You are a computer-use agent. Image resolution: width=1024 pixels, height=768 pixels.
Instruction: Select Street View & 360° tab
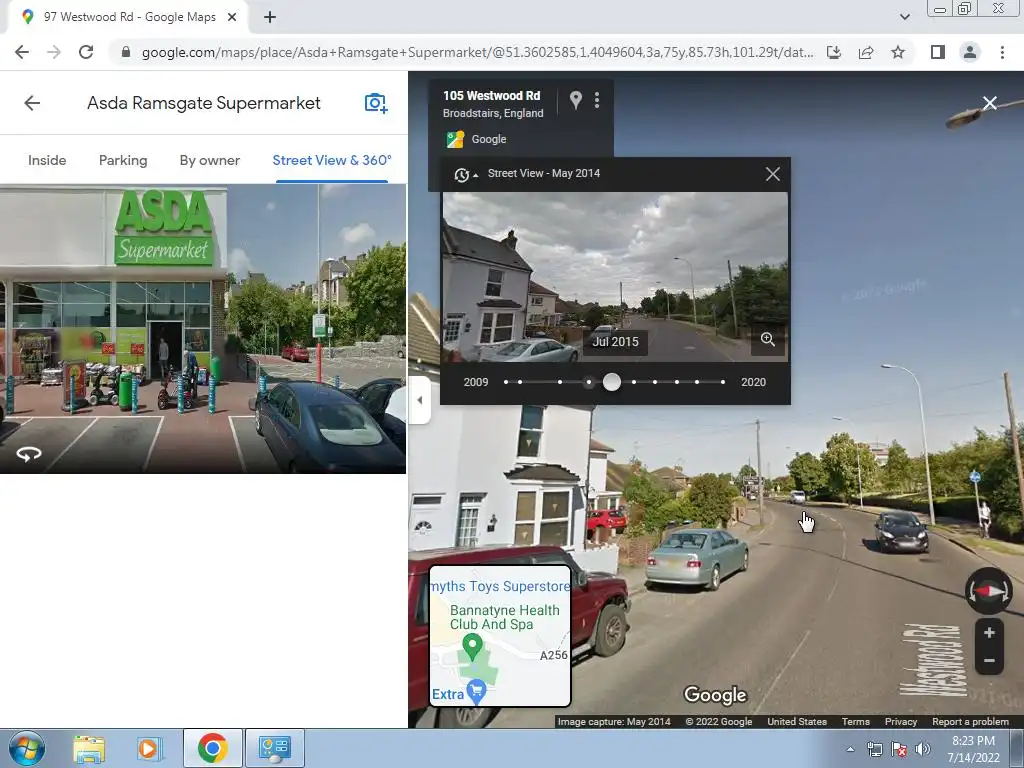click(x=332, y=161)
